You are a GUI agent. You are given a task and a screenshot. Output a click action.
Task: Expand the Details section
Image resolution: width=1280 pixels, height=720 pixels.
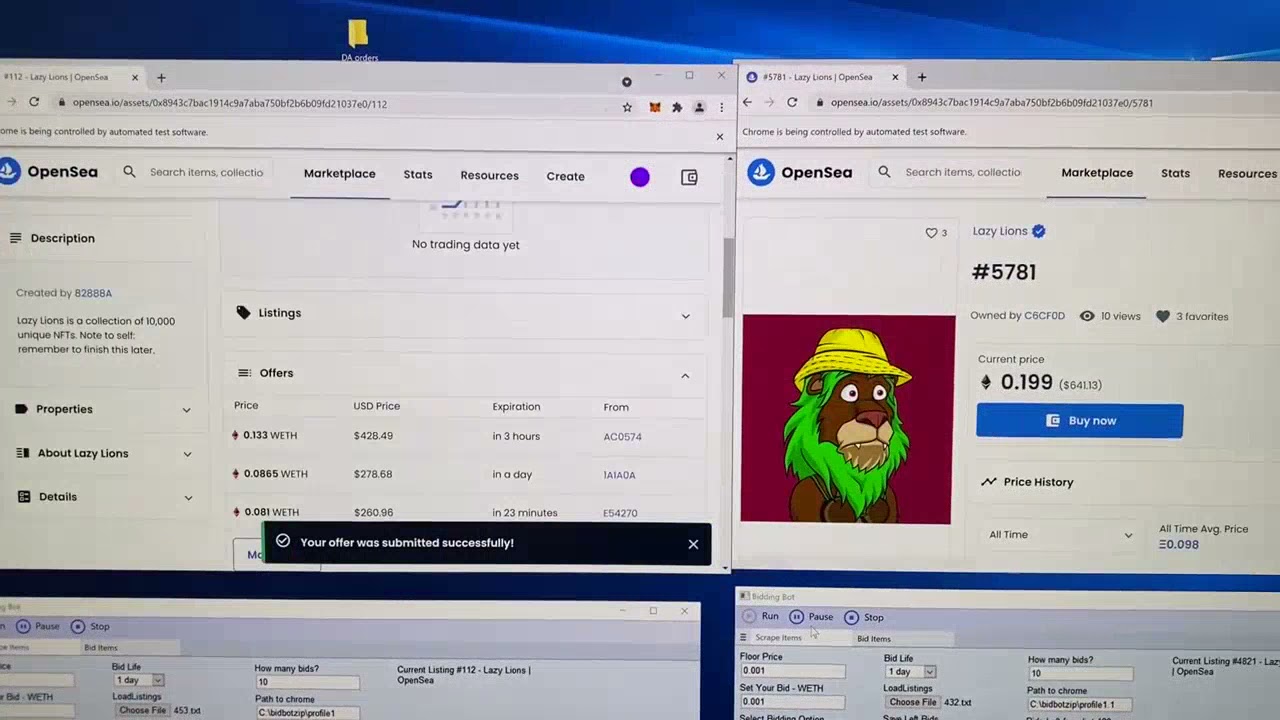(187, 497)
